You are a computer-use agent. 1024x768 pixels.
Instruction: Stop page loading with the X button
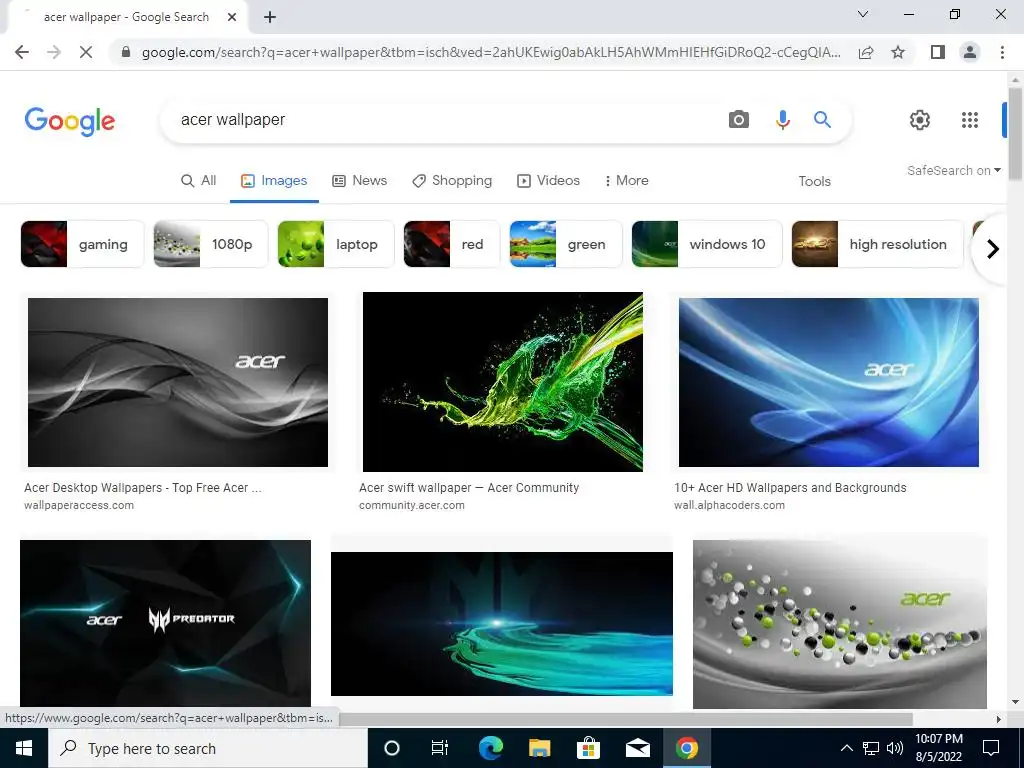(86, 52)
